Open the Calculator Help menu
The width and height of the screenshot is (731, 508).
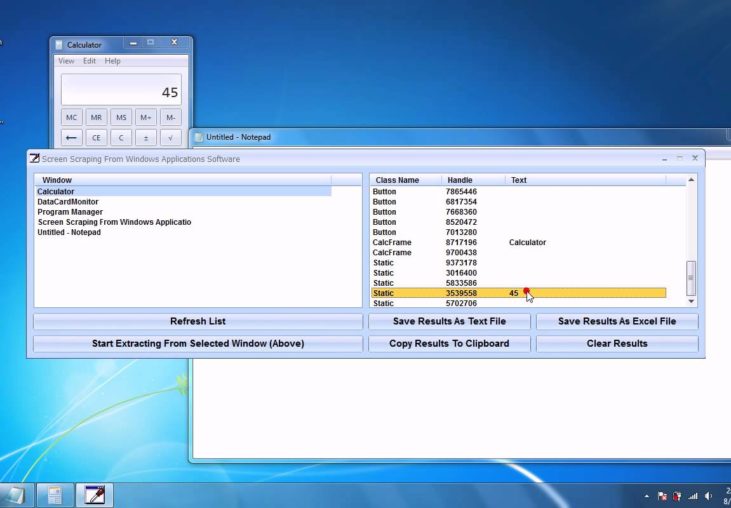[x=113, y=61]
